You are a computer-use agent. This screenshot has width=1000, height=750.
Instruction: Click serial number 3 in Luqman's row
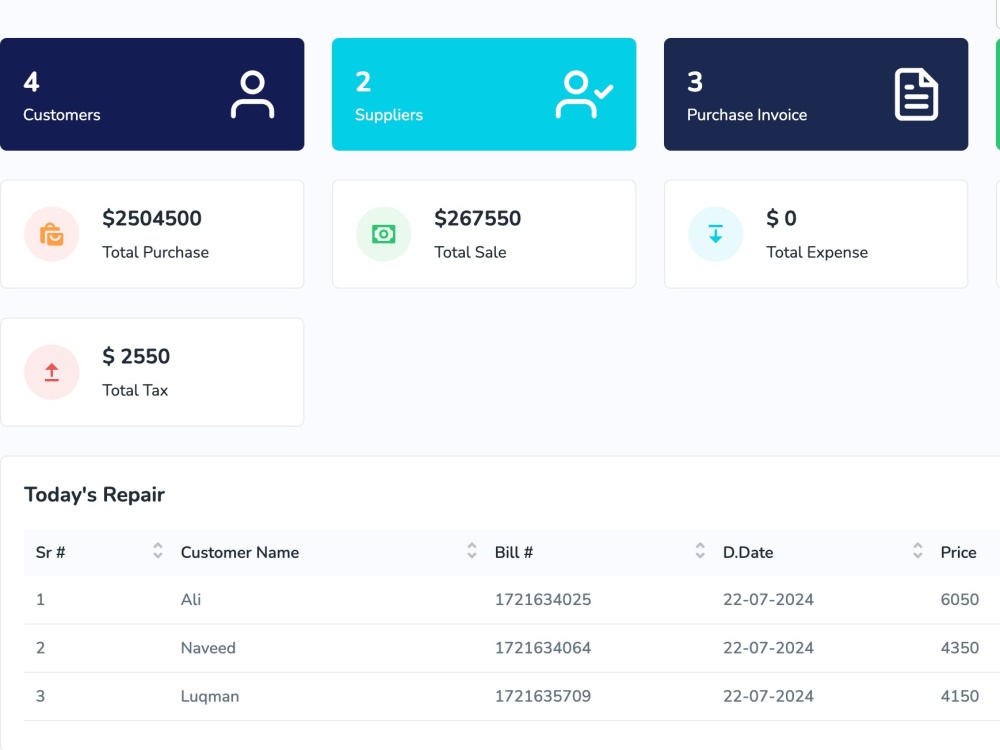tap(40, 696)
